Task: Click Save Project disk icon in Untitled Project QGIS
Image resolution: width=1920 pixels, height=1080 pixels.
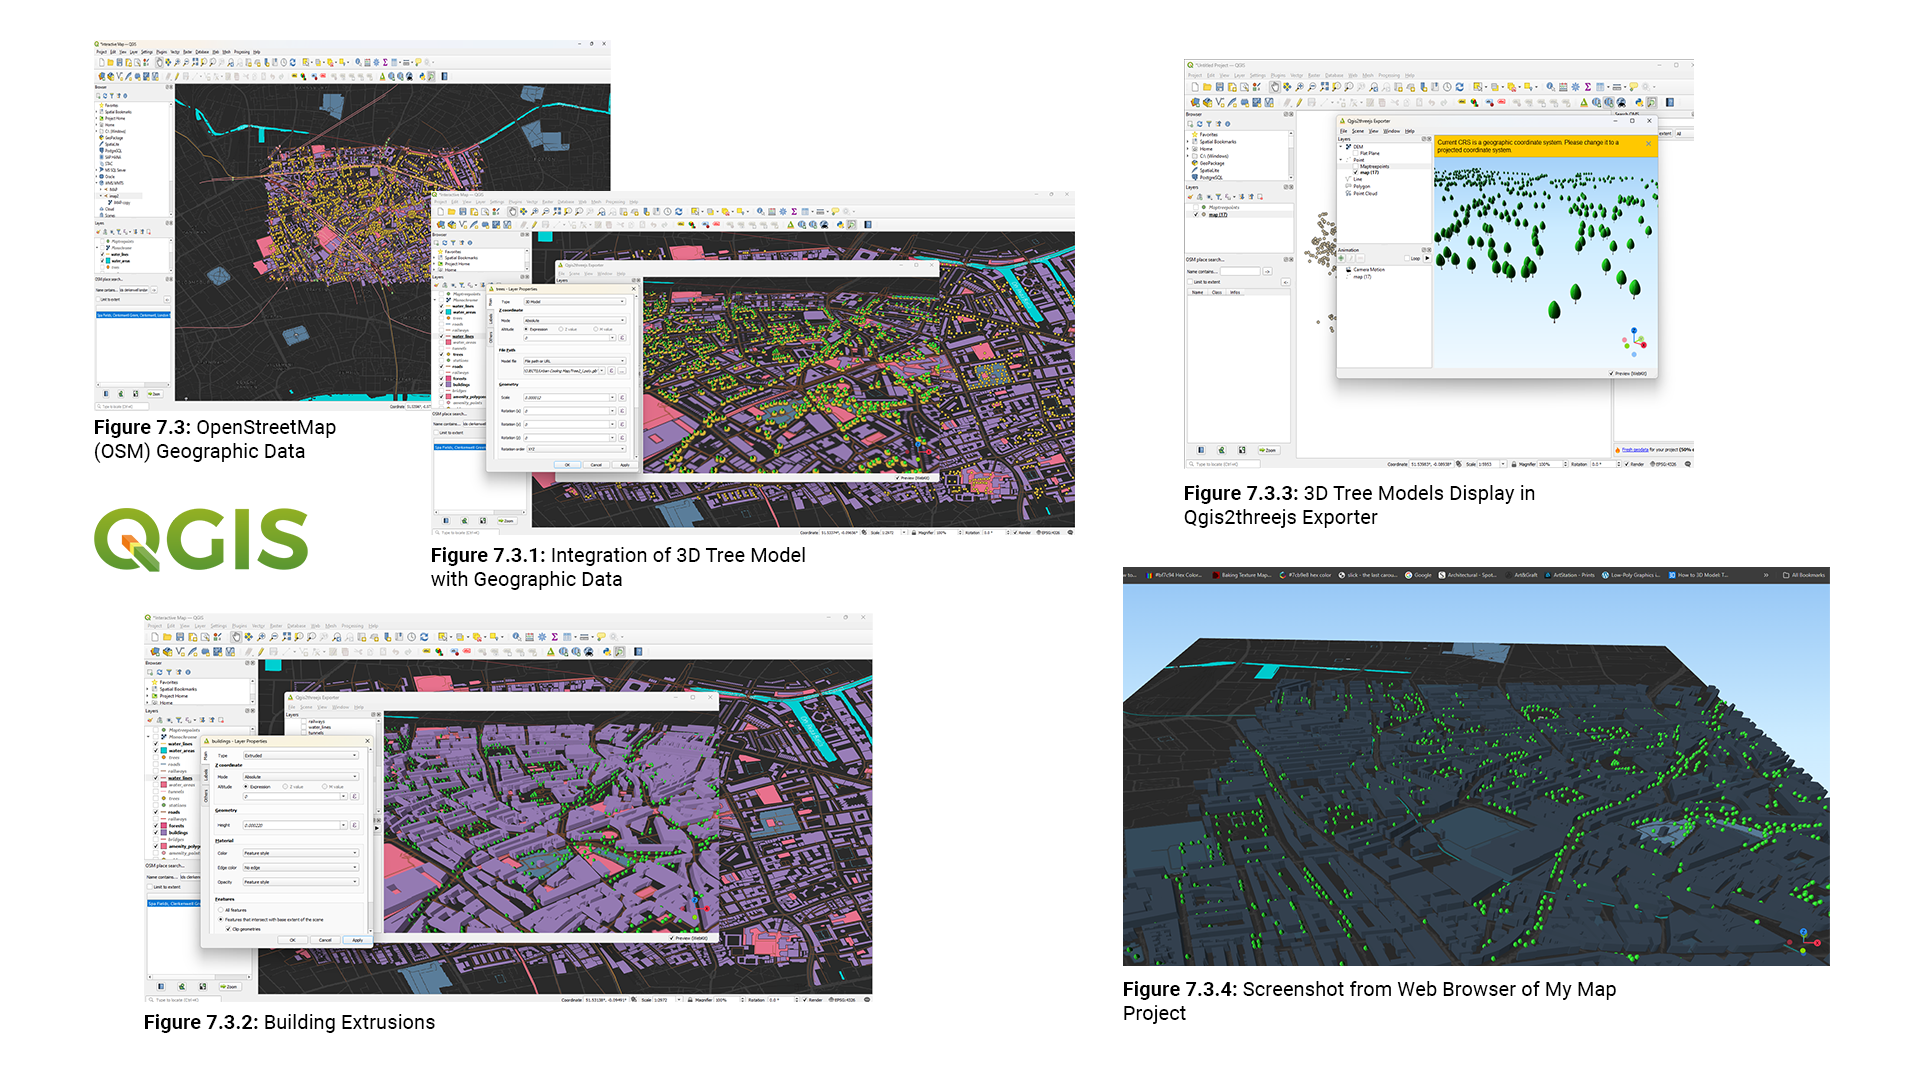Action: pyautogui.click(x=1220, y=87)
